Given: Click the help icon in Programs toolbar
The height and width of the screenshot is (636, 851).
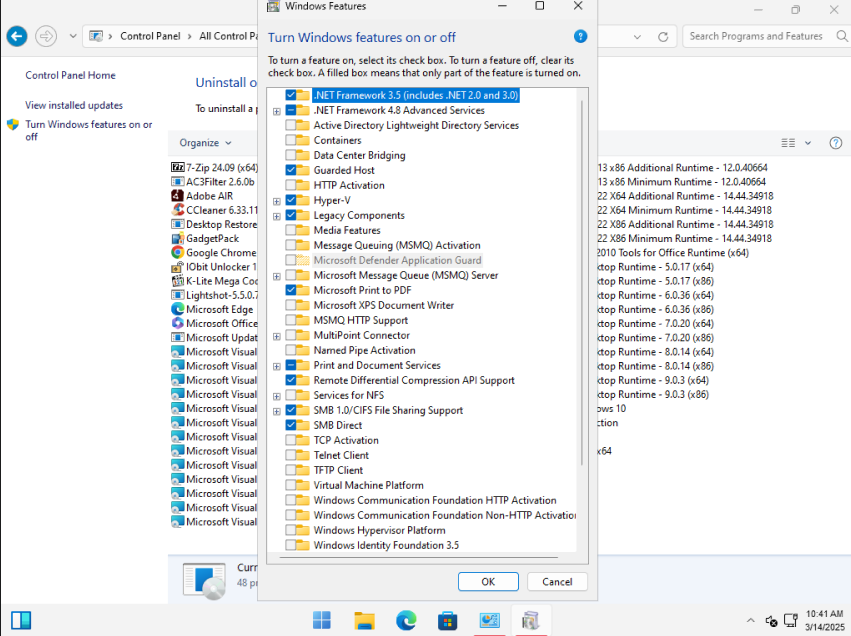Looking at the screenshot, I should (836, 143).
